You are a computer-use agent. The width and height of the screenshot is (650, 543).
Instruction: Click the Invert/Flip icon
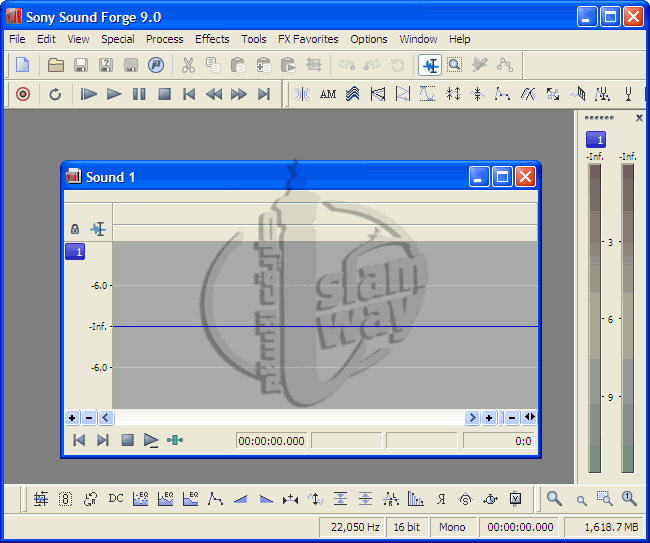315,499
